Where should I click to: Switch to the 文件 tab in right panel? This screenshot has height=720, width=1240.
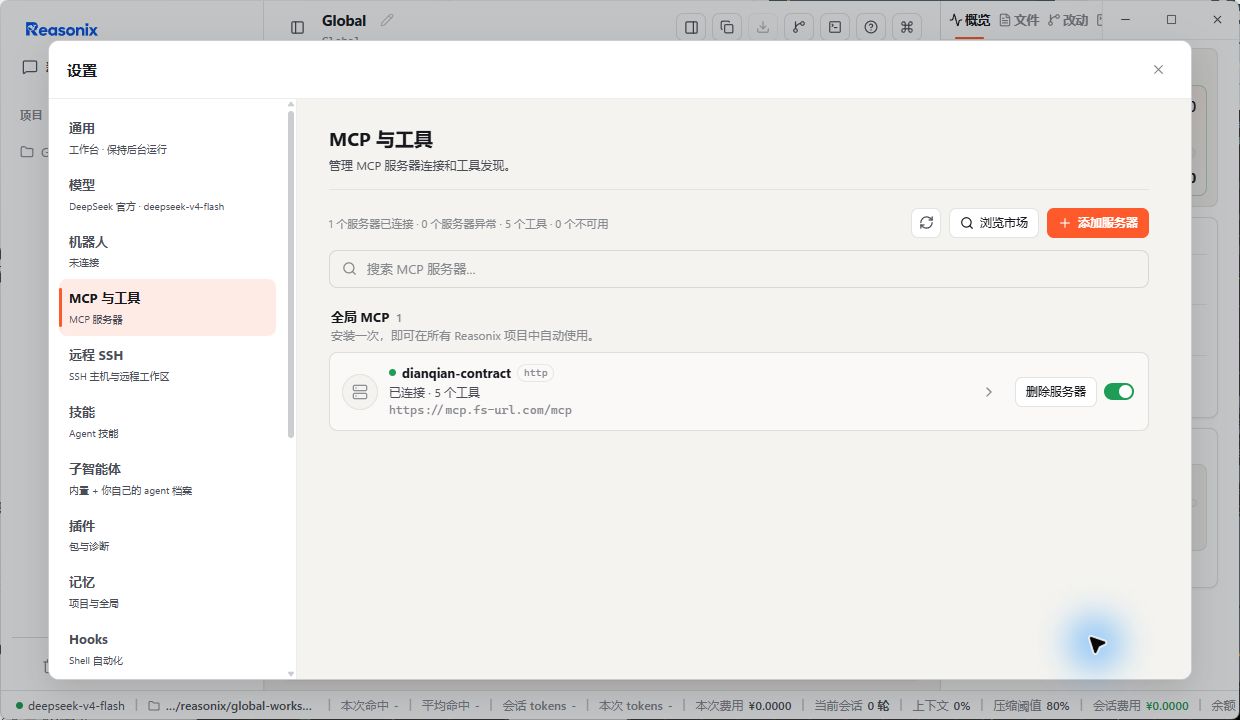(x=1019, y=20)
